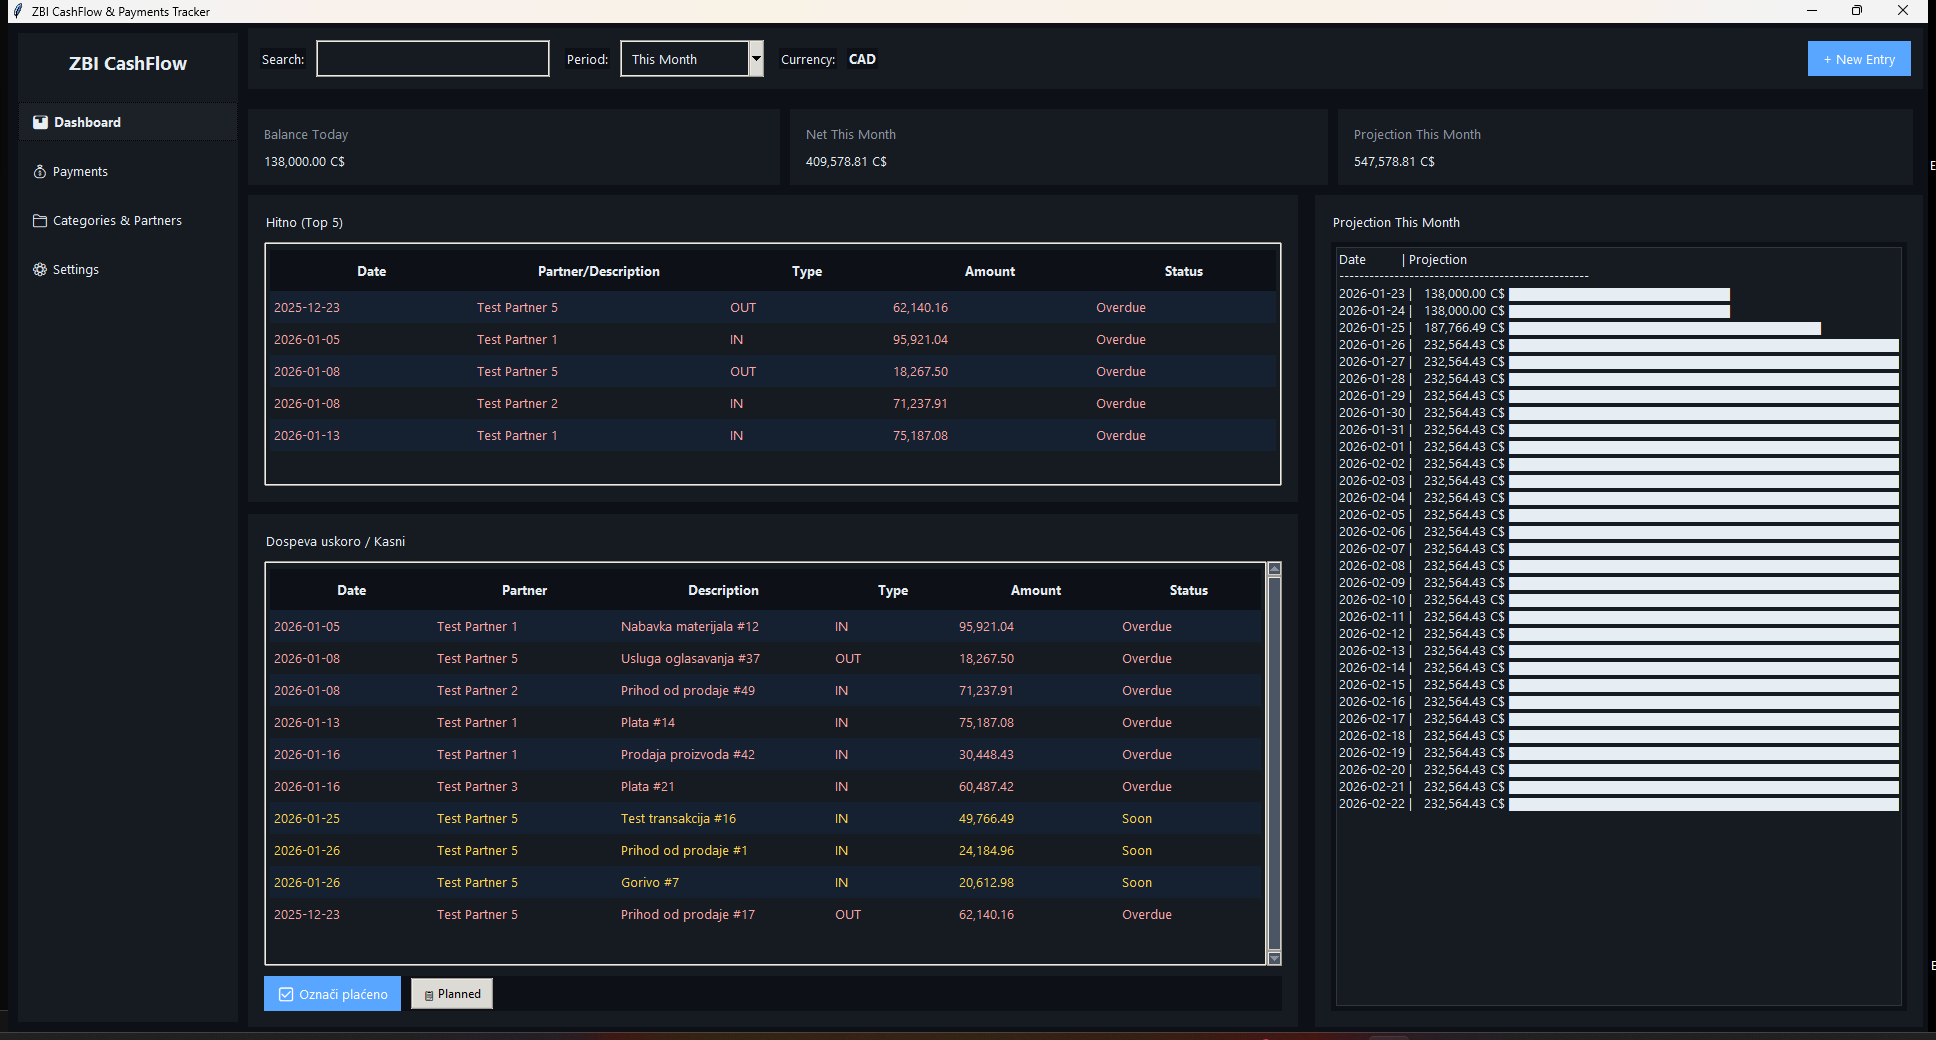Open Categories & Partners section
The width and height of the screenshot is (1936, 1040).
(128, 221)
